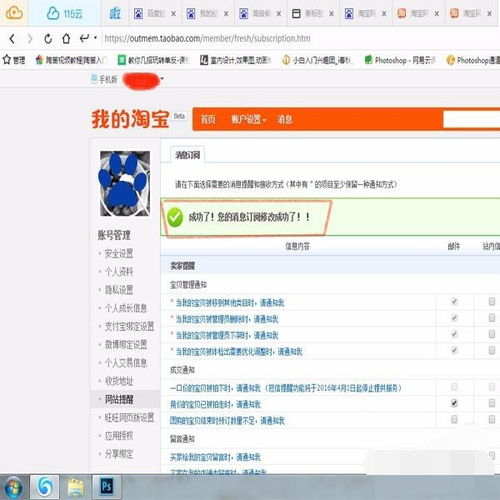Click the undo-close curved arrow icon

[x=84, y=38]
